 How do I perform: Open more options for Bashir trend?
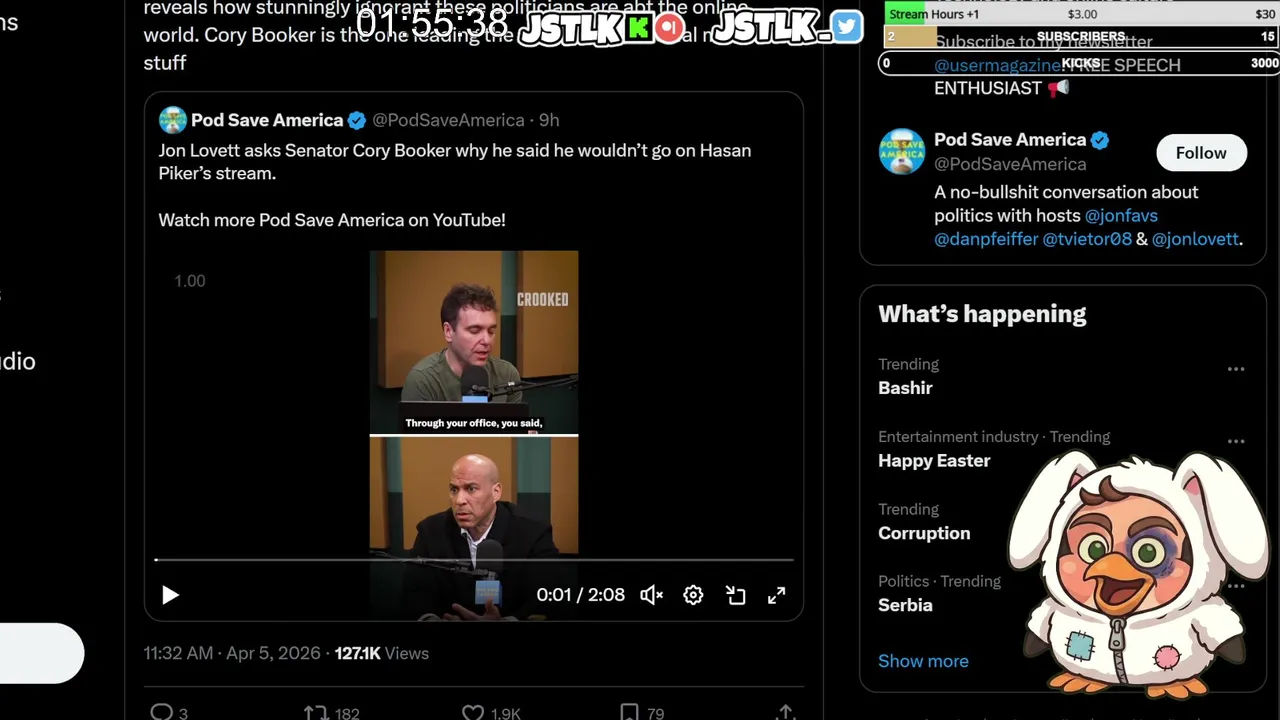click(x=1236, y=369)
